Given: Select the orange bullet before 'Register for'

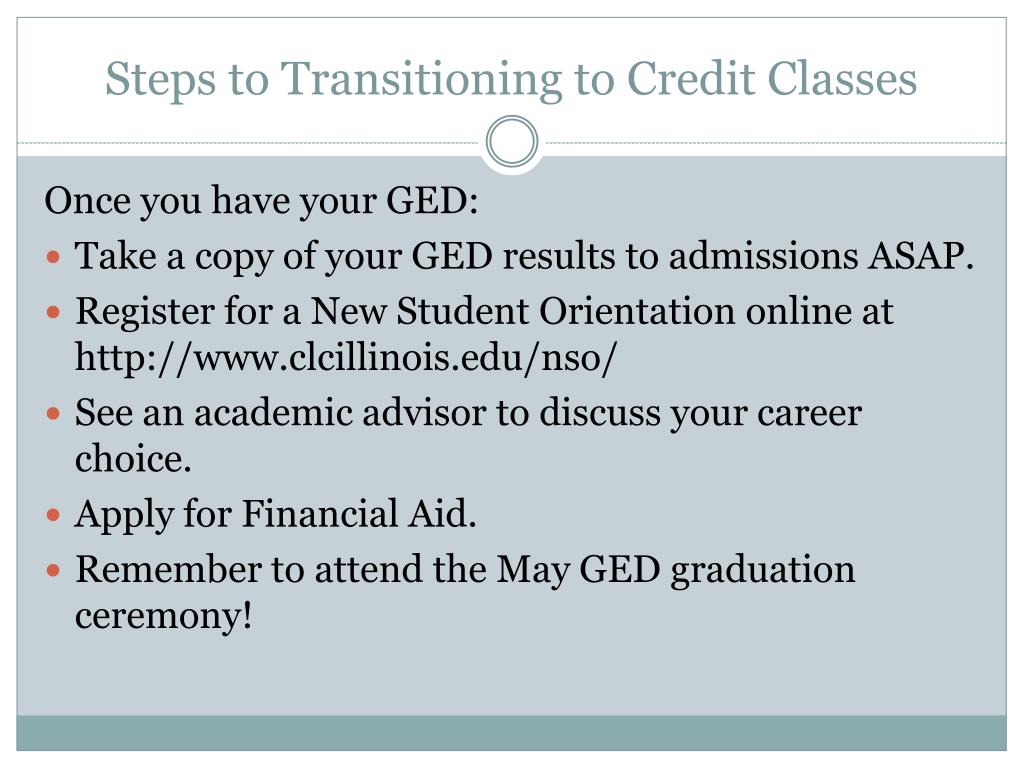Looking at the screenshot, I should pyautogui.click(x=54, y=312).
